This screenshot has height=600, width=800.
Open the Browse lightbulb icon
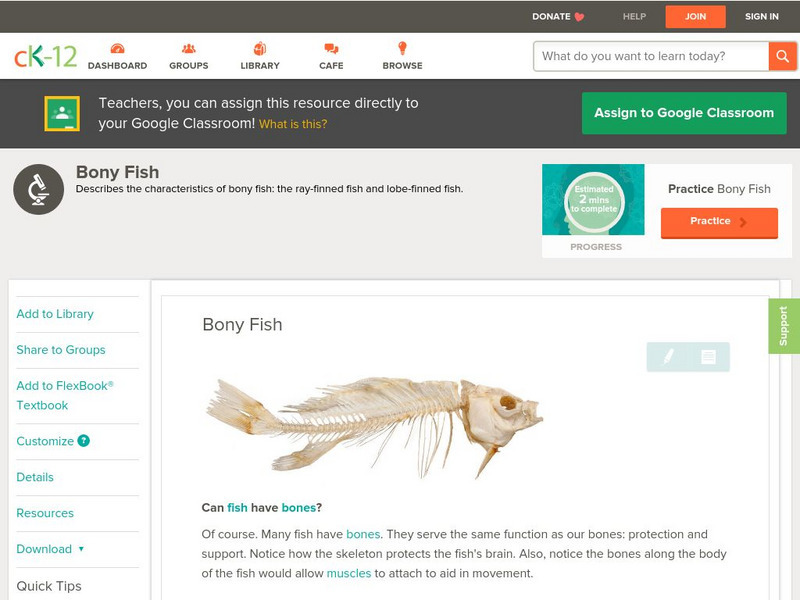click(x=402, y=49)
